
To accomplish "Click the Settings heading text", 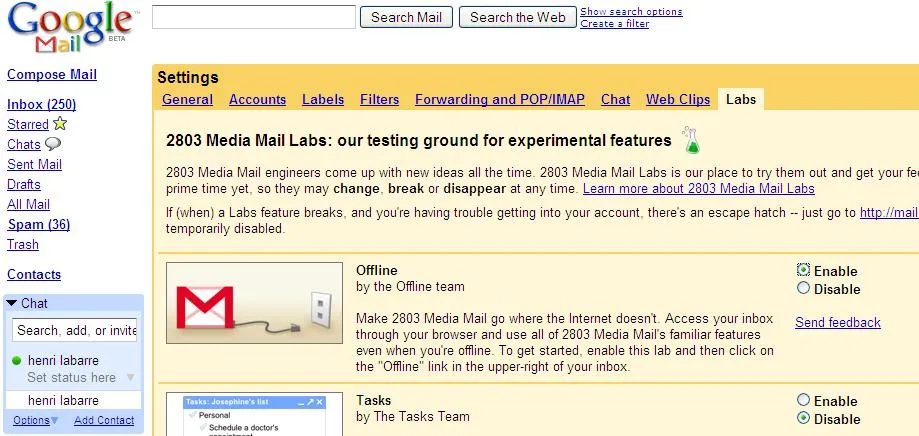I will click(188, 77).
